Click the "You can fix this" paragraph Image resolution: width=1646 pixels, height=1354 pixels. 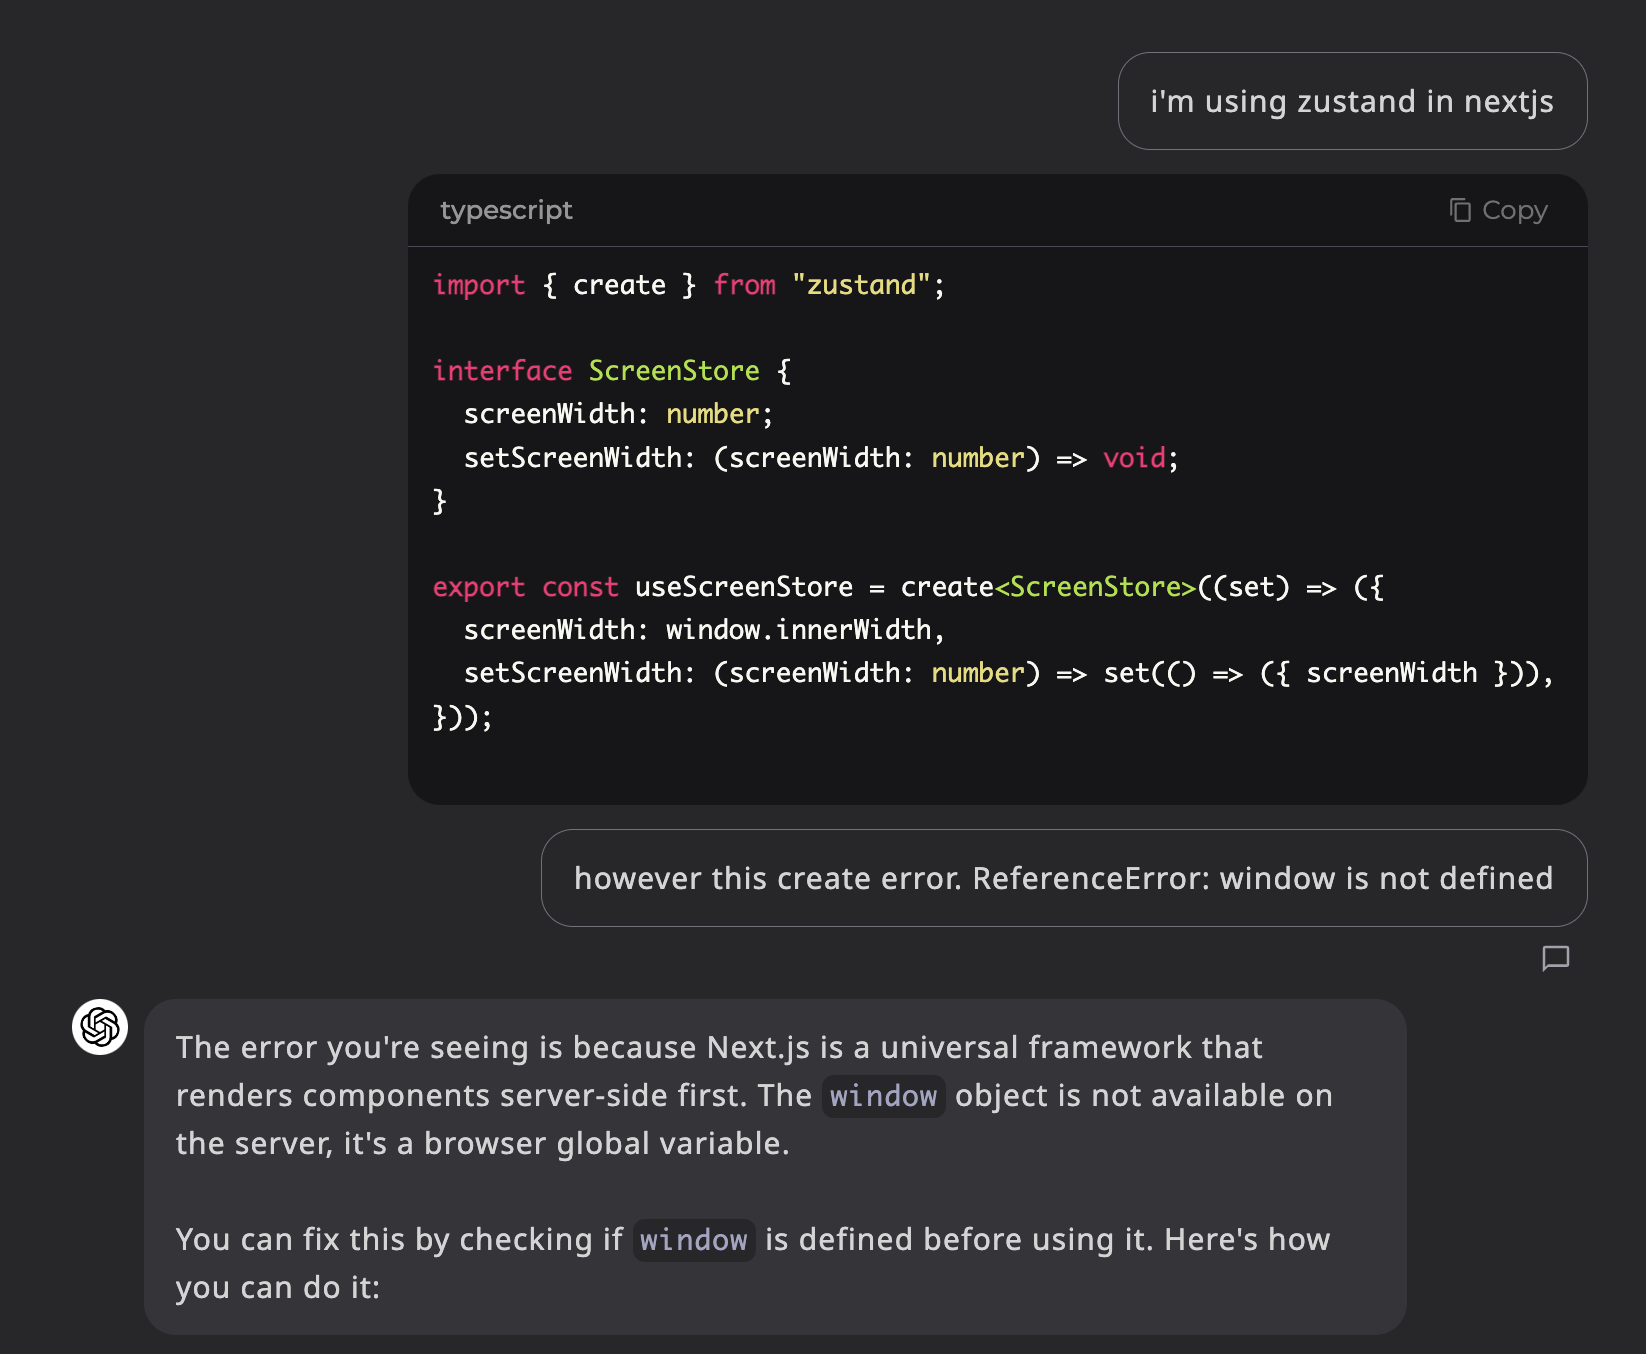pyautogui.click(x=752, y=1263)
